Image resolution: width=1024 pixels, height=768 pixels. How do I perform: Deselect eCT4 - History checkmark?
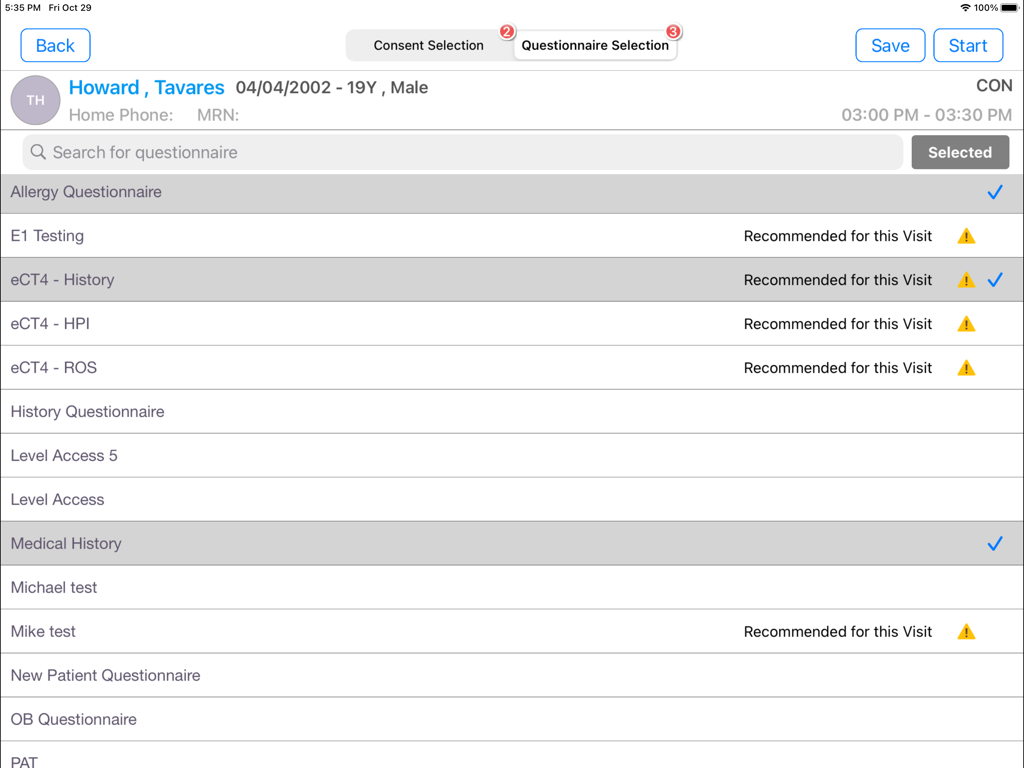[x=995, y=280]
